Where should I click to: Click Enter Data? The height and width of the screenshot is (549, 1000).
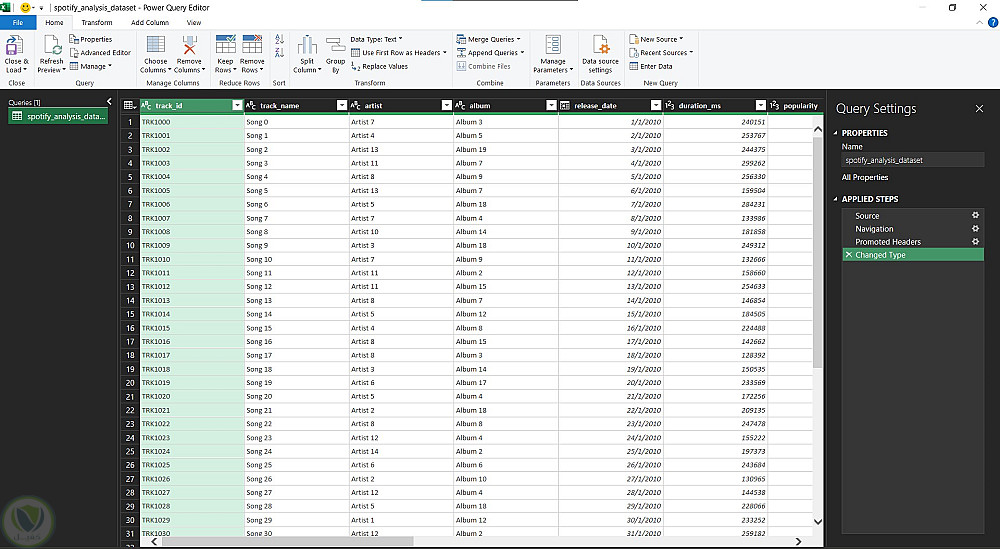click(651, 66)
